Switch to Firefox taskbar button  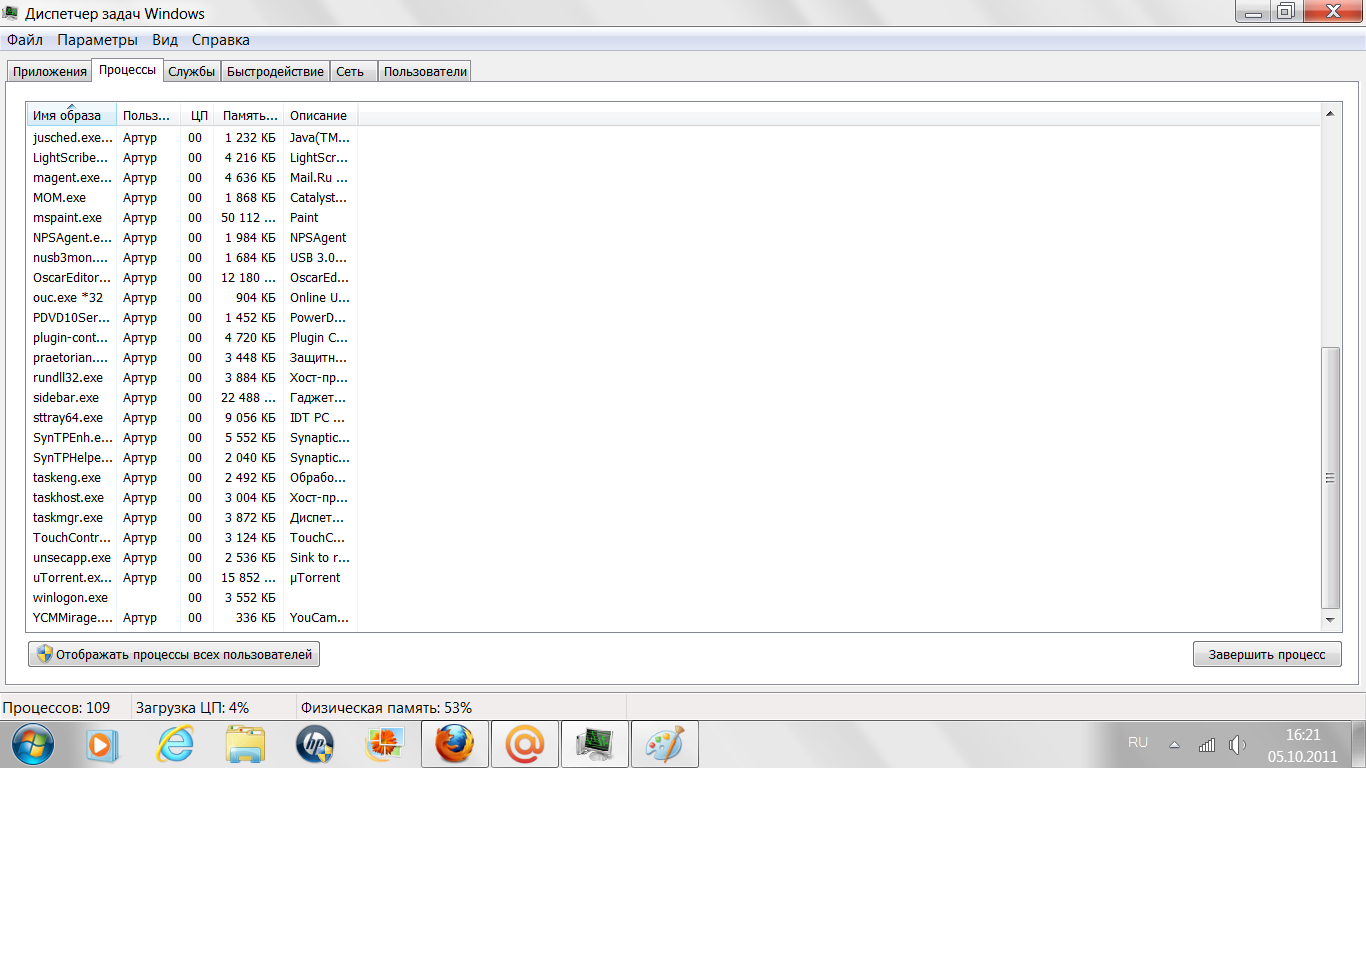coord(455,745)
